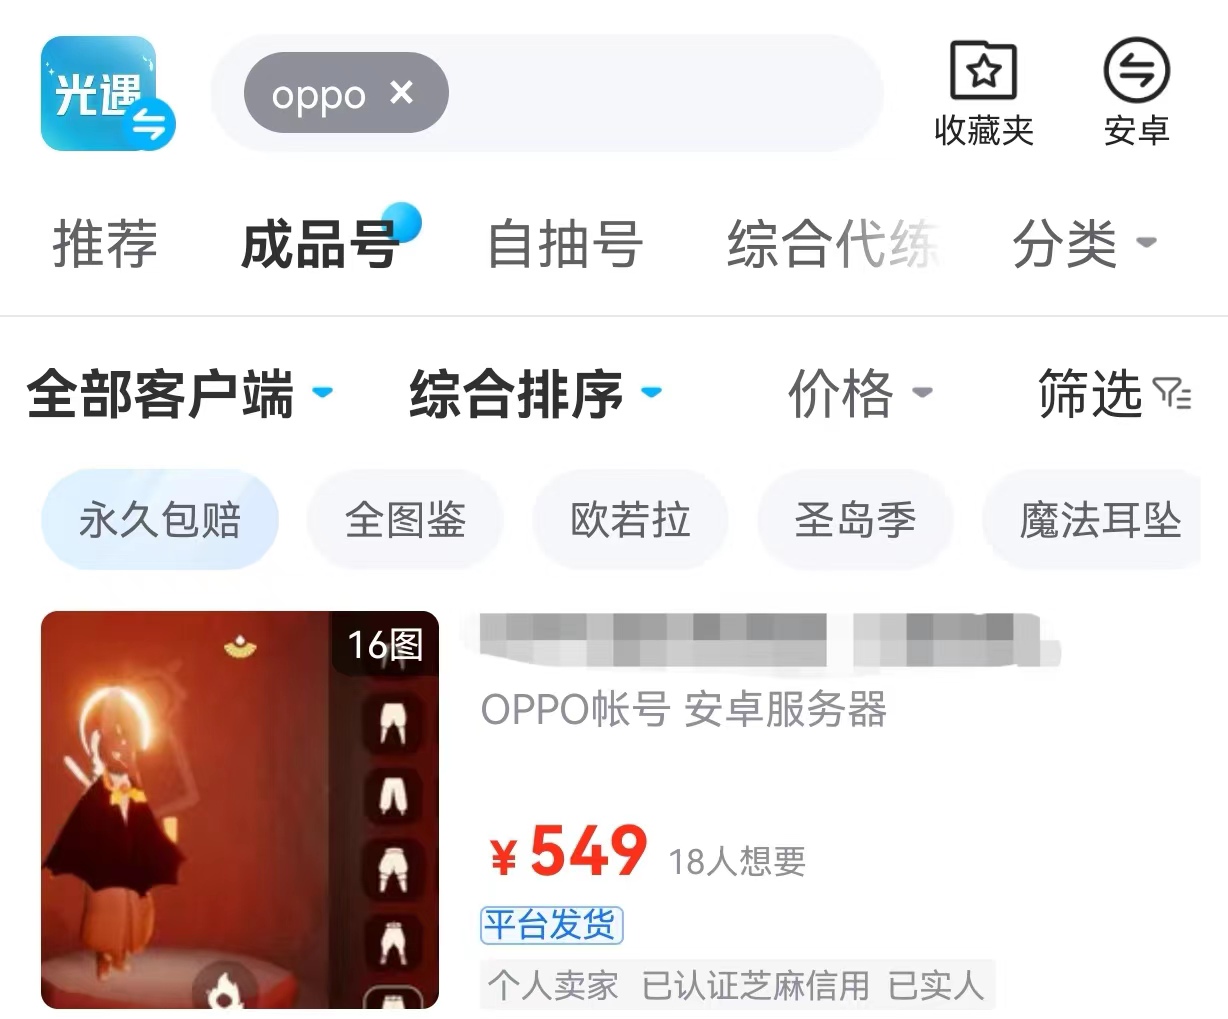Screen dimensions: 1228x1019
Task: Open the 价格 price dropdown
Action: point(860,393)
